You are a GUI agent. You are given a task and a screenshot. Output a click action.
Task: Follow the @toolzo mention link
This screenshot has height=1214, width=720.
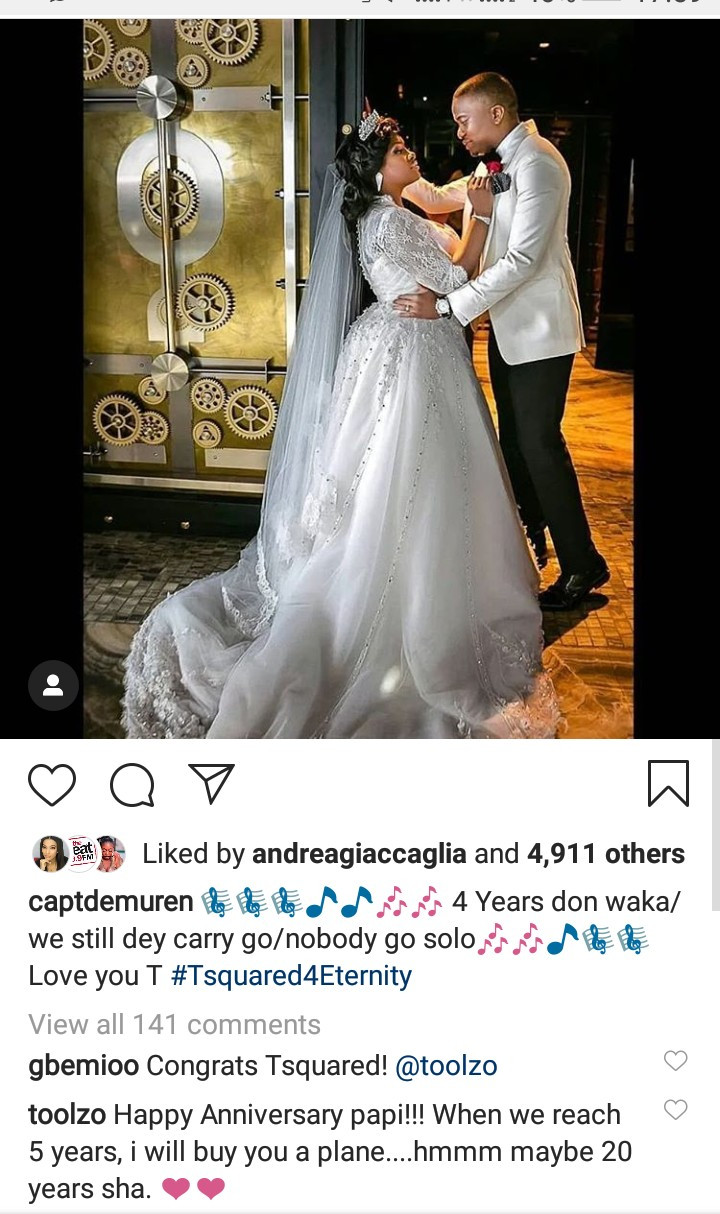point(446,1066)
